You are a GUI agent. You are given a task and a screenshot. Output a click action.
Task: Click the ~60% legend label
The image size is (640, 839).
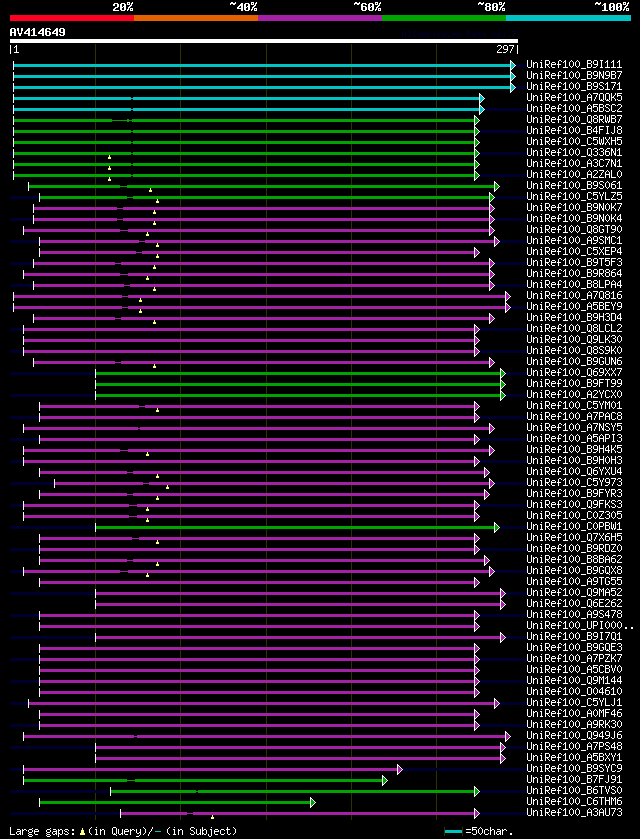(x=367, y=7)
